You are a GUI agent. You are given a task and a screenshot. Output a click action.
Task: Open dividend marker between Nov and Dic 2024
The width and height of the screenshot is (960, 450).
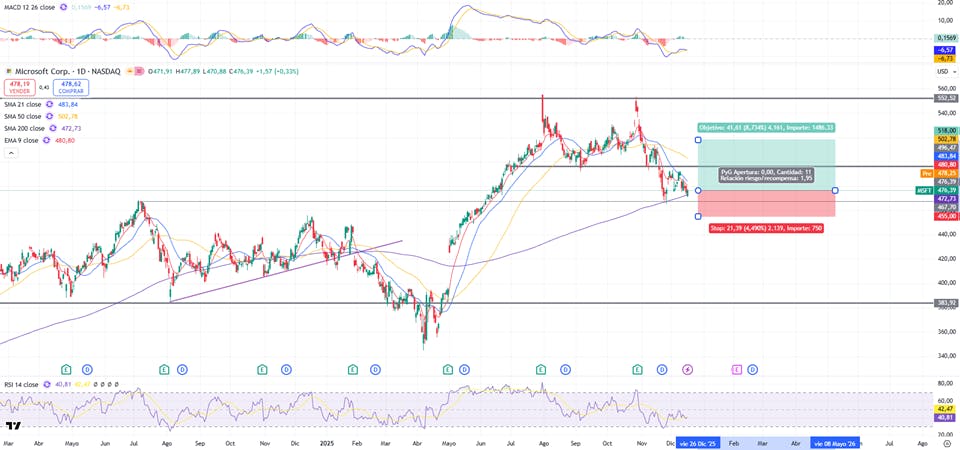coord(285,369)
